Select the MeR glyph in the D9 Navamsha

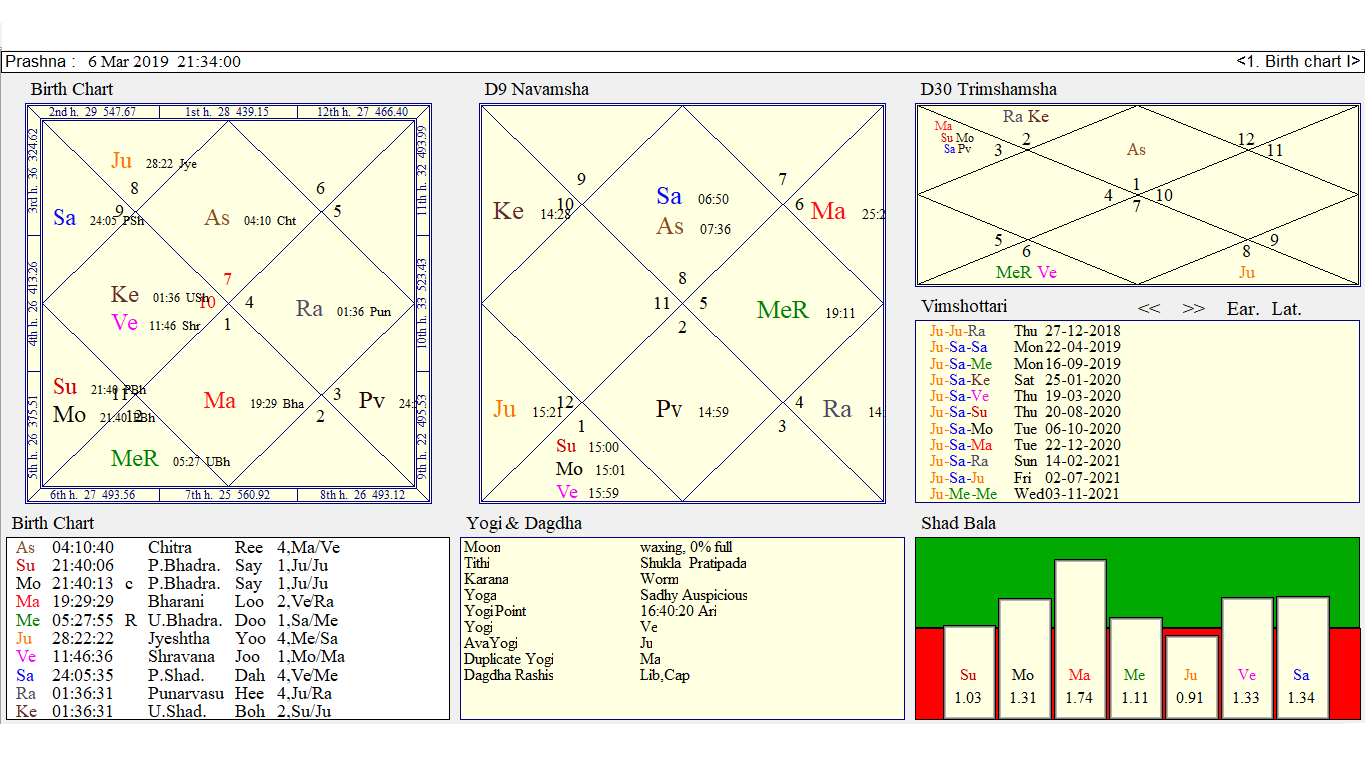[784, 311]
